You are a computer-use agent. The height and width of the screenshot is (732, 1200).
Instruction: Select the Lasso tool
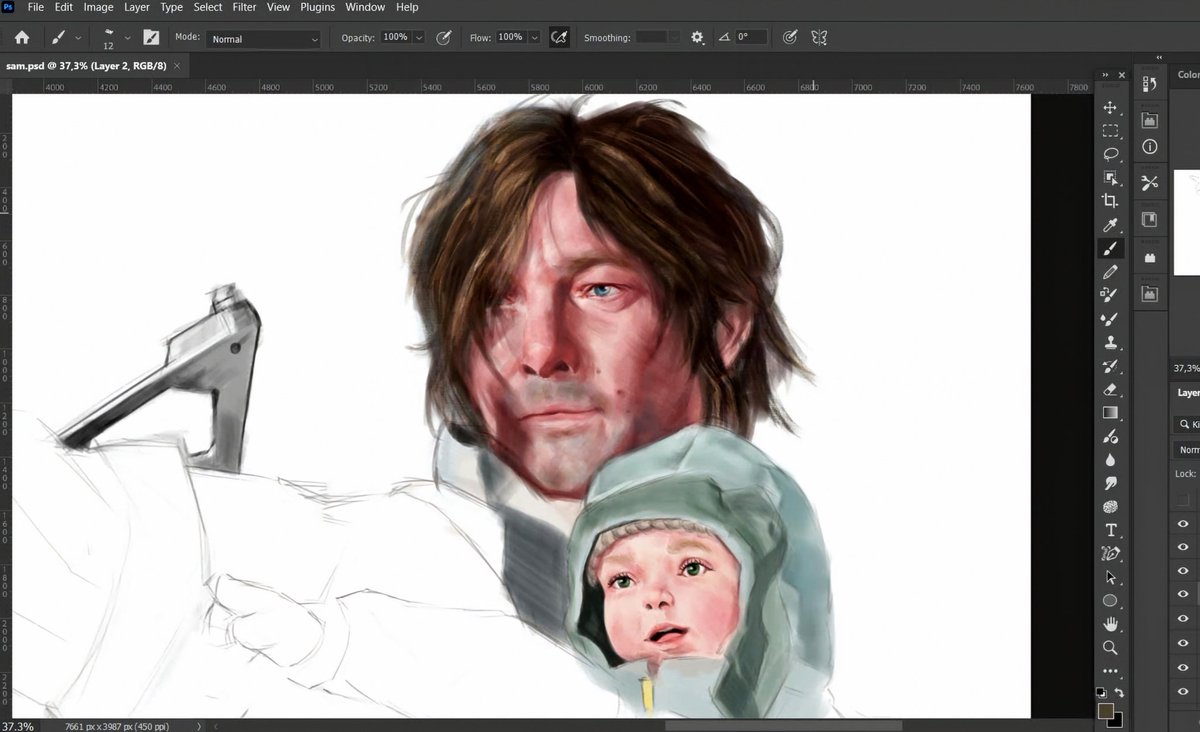tap(1110, 154)
